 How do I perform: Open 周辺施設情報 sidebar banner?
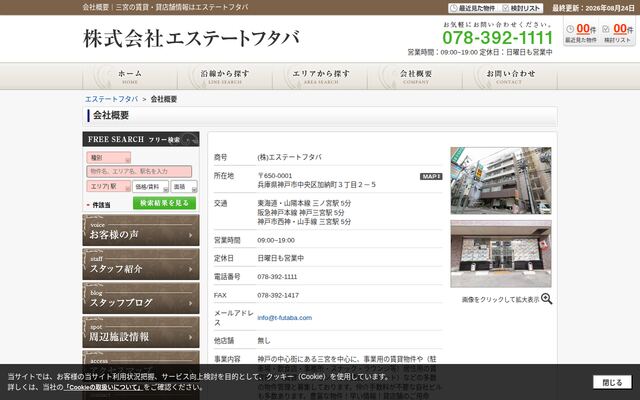(141, 333)
